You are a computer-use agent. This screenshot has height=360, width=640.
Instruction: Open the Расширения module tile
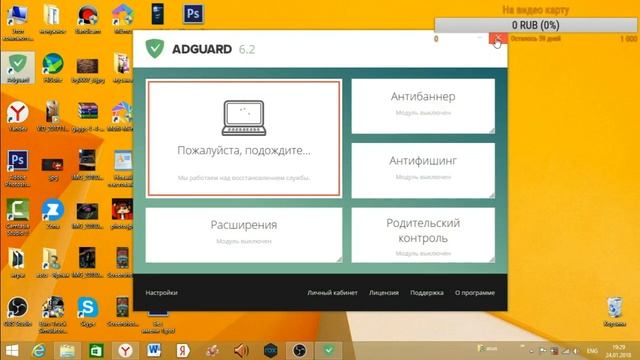(x=244, y=235)
